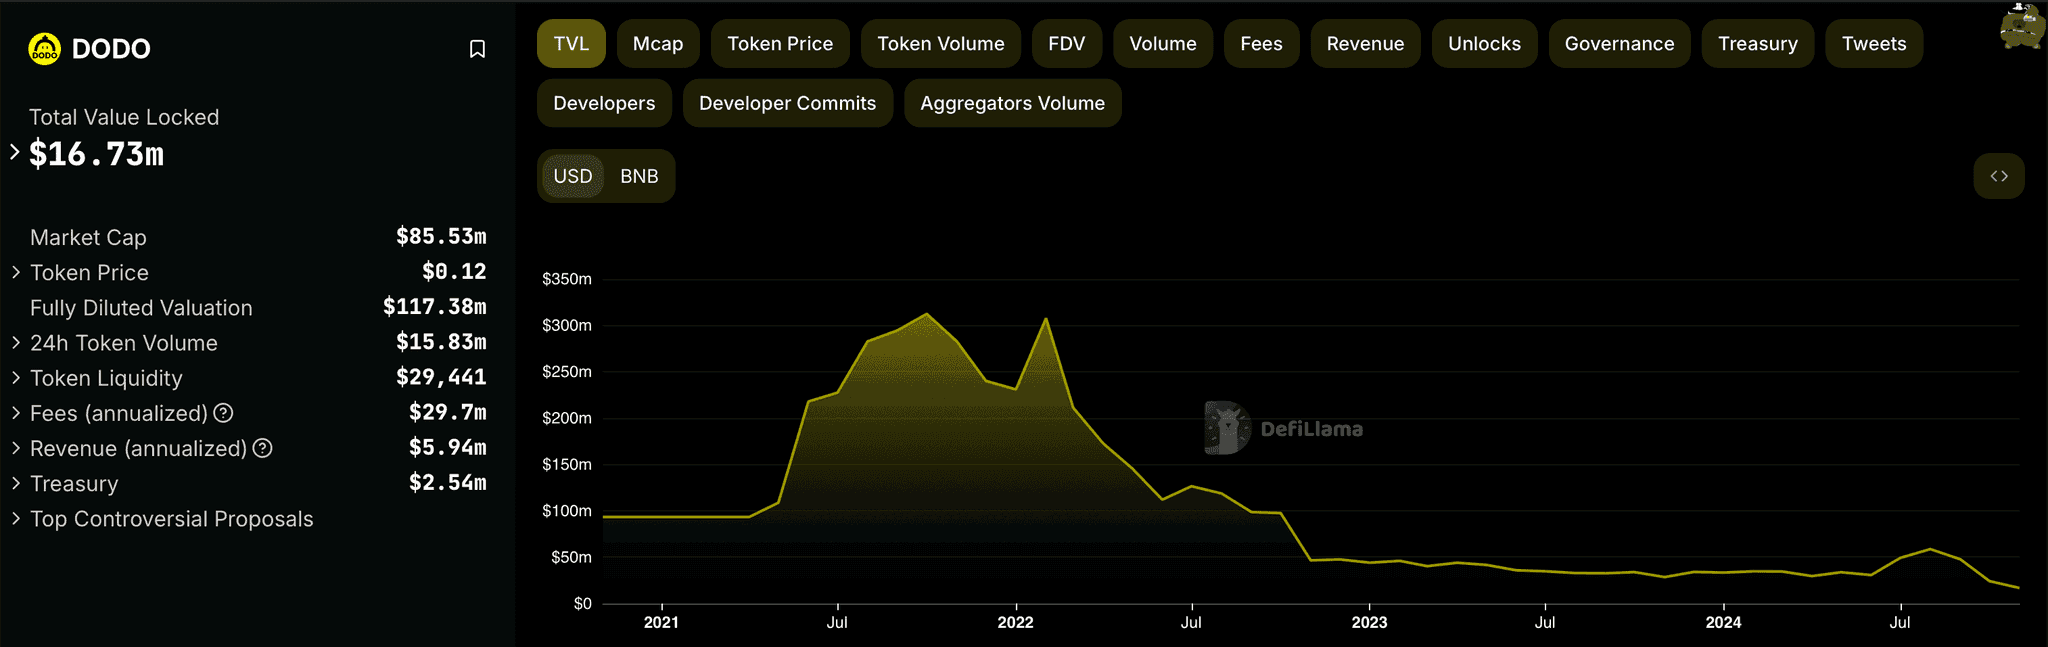
Task: Click the llama avatar in top corner
Action: 2021,26
